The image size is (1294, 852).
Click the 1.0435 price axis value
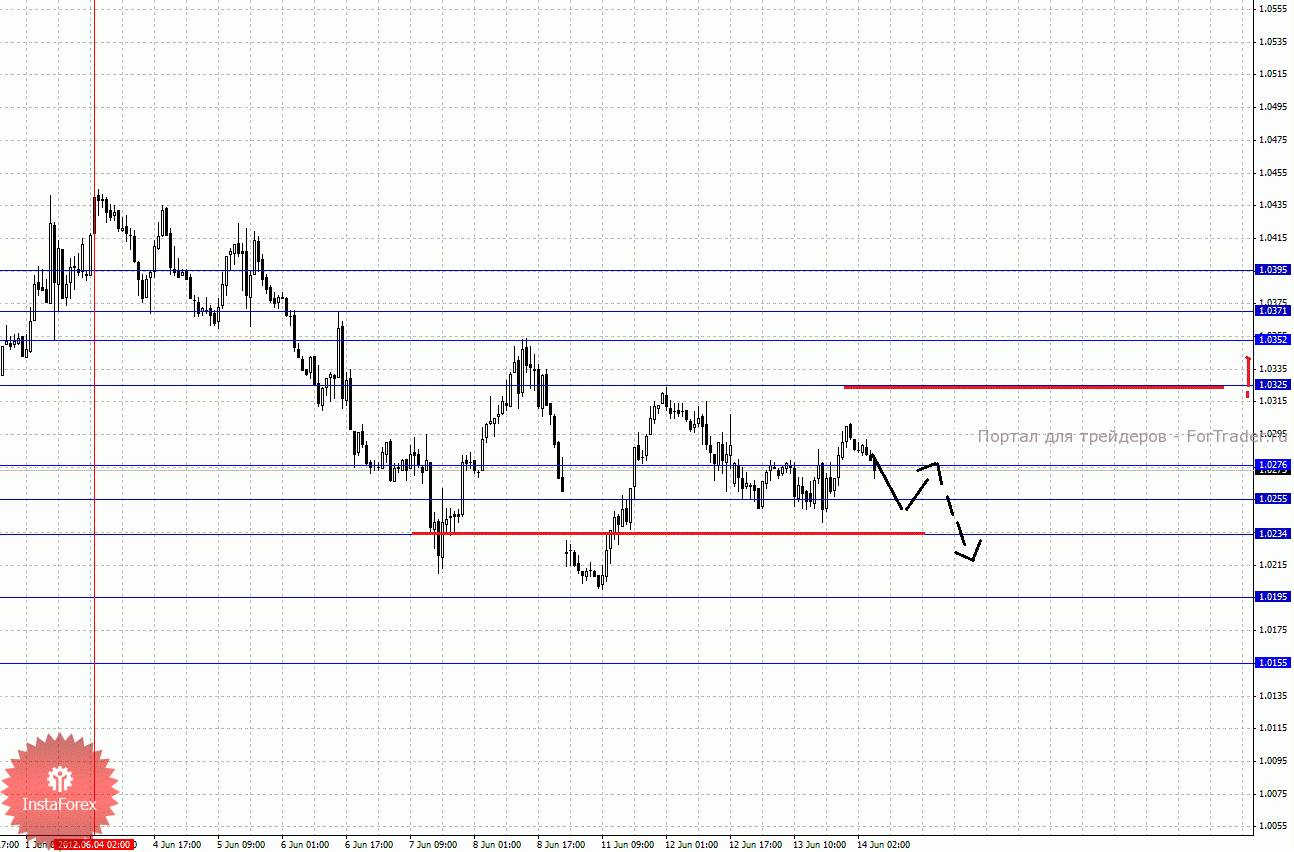[x=1273, y=205]
